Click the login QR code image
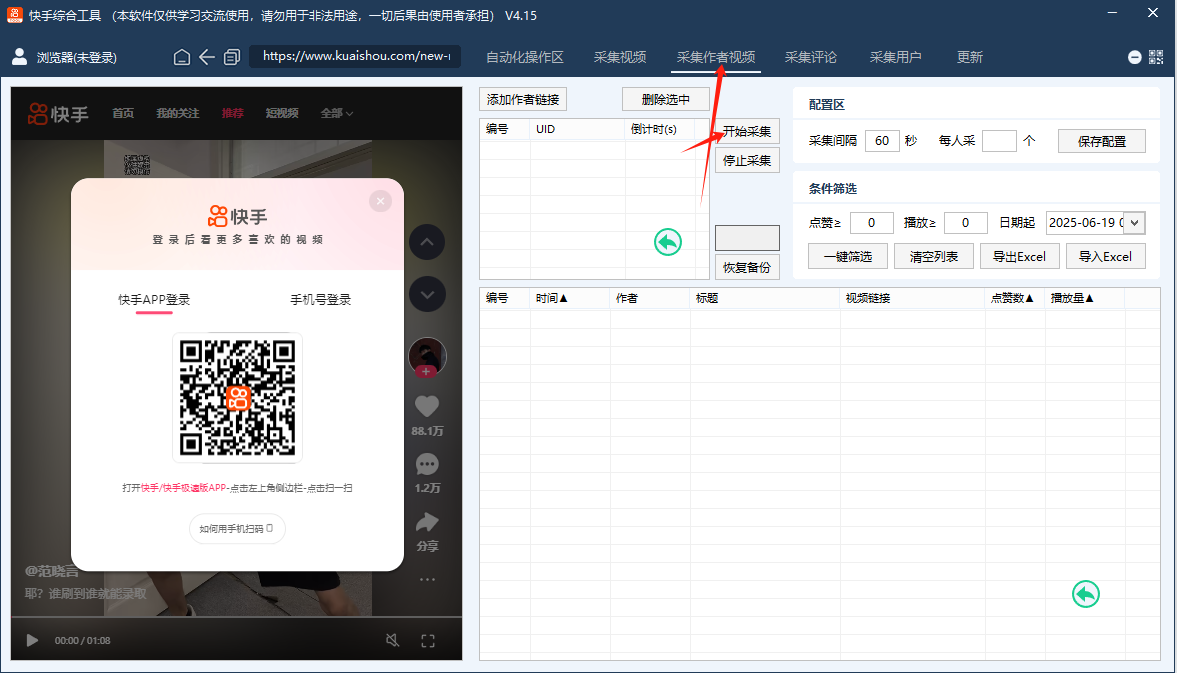The height and width of the screenshot is (673, 1177). tap(237, 398)
